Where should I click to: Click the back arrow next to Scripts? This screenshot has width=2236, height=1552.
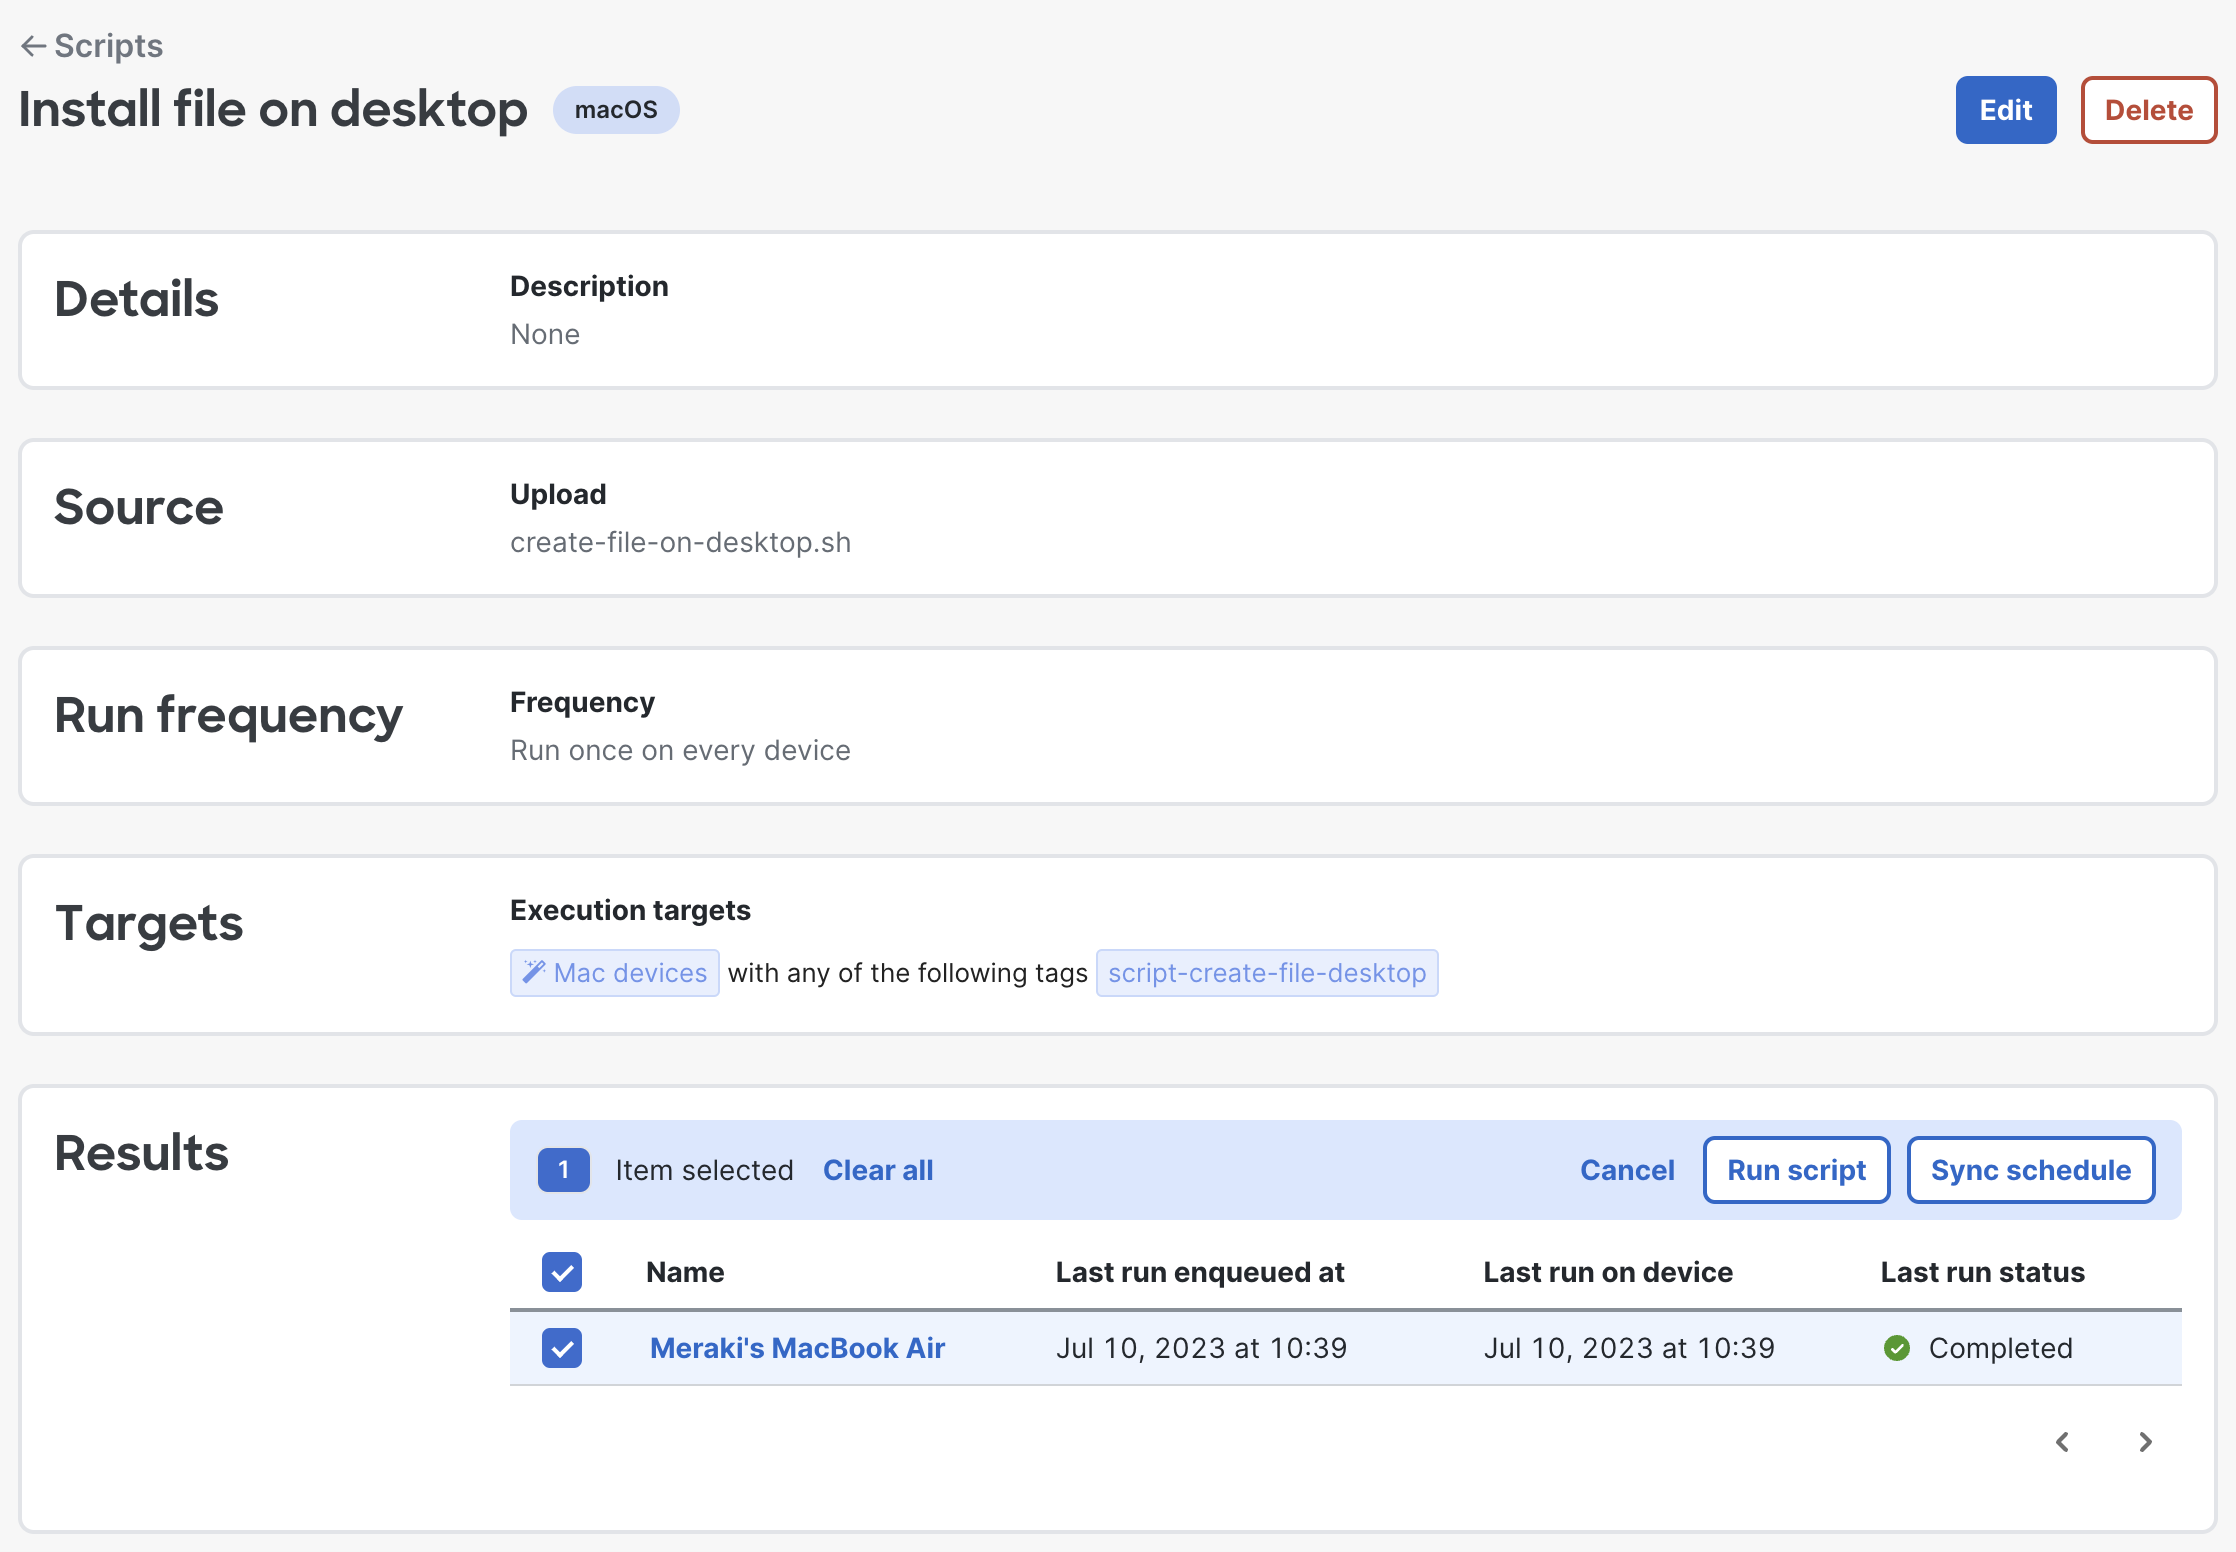point(33,46)
